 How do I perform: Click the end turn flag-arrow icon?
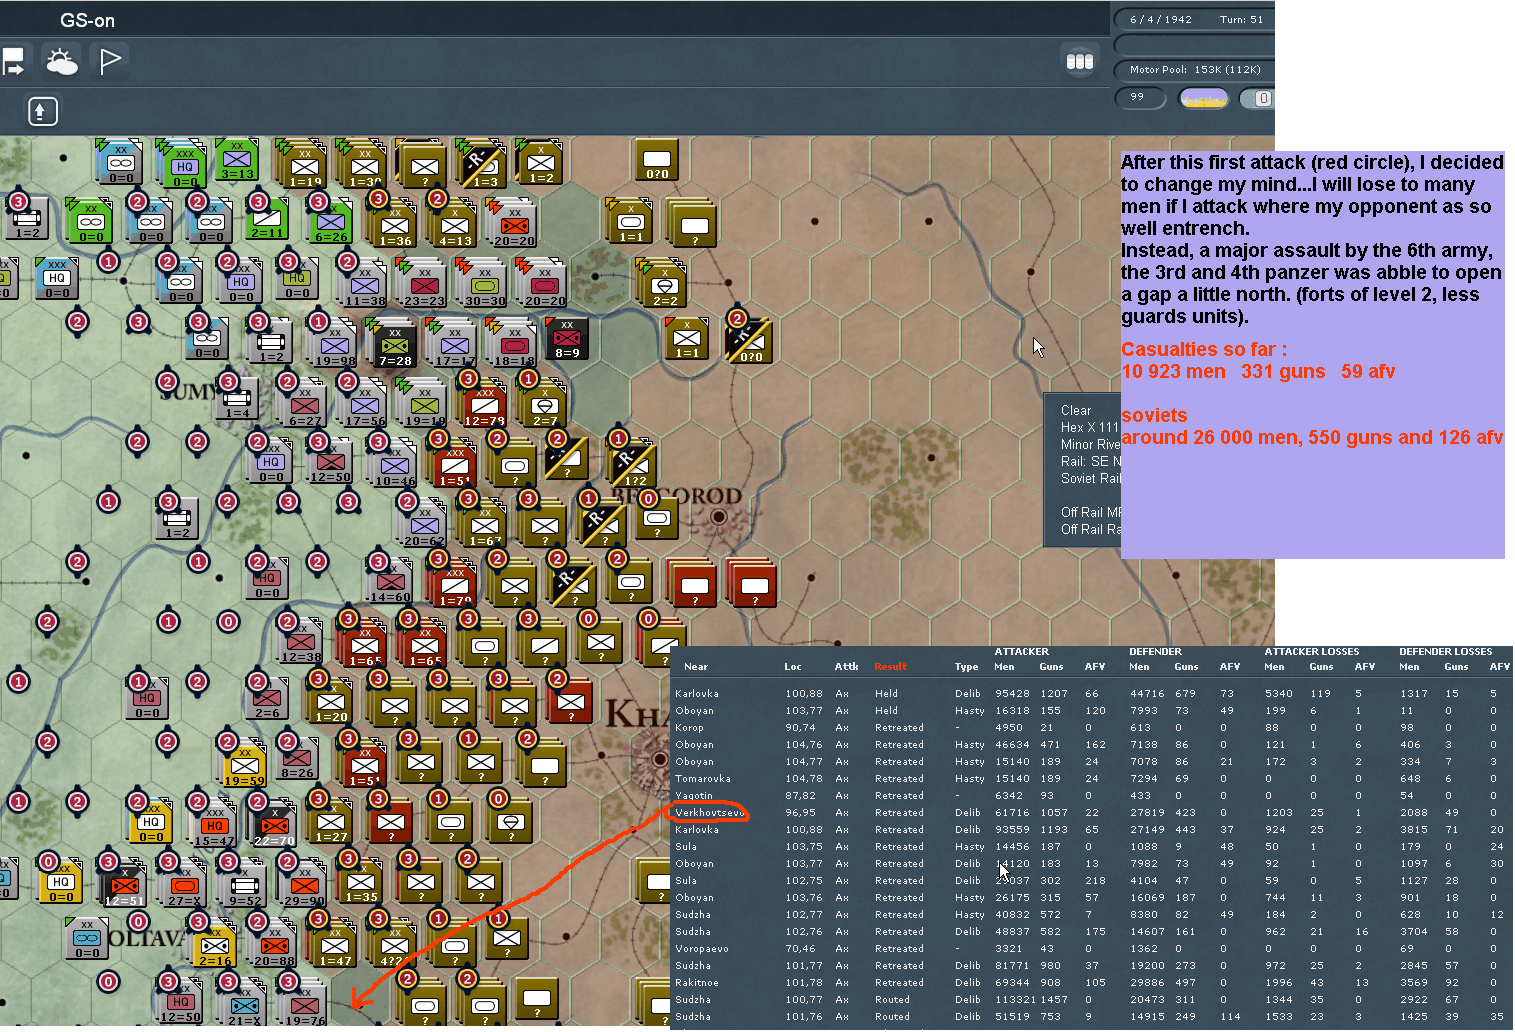pos(13,62)
